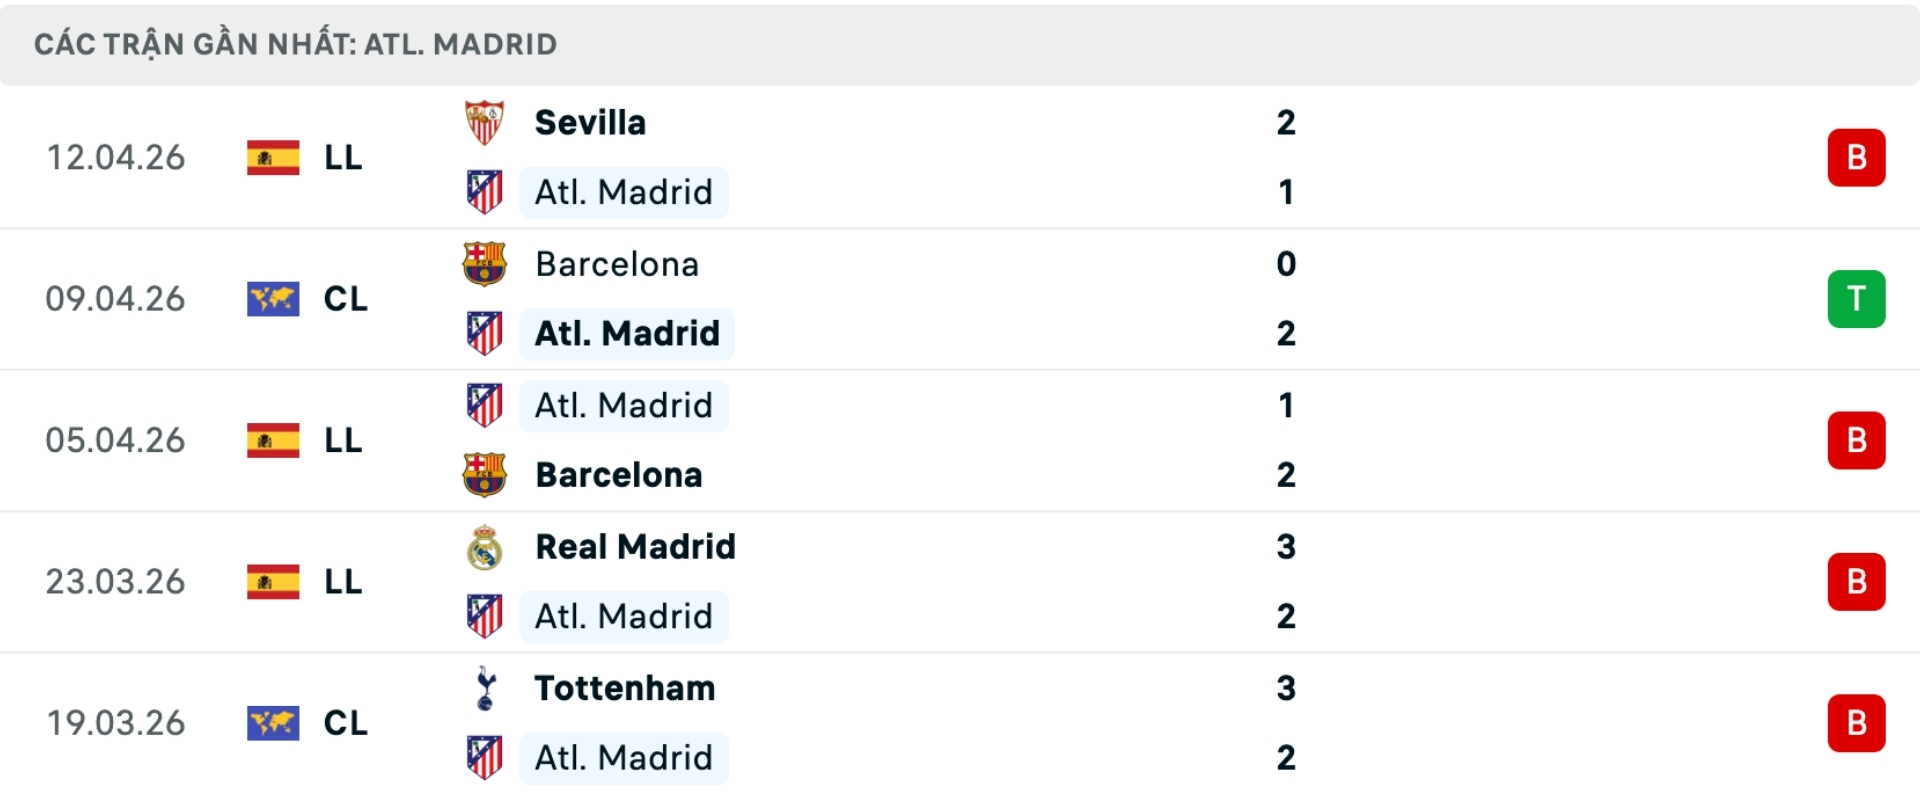Click Atl. Madrid crest in the 12.04.26 match
This screenshot has height=792, width=1920.
click(485, 192)
